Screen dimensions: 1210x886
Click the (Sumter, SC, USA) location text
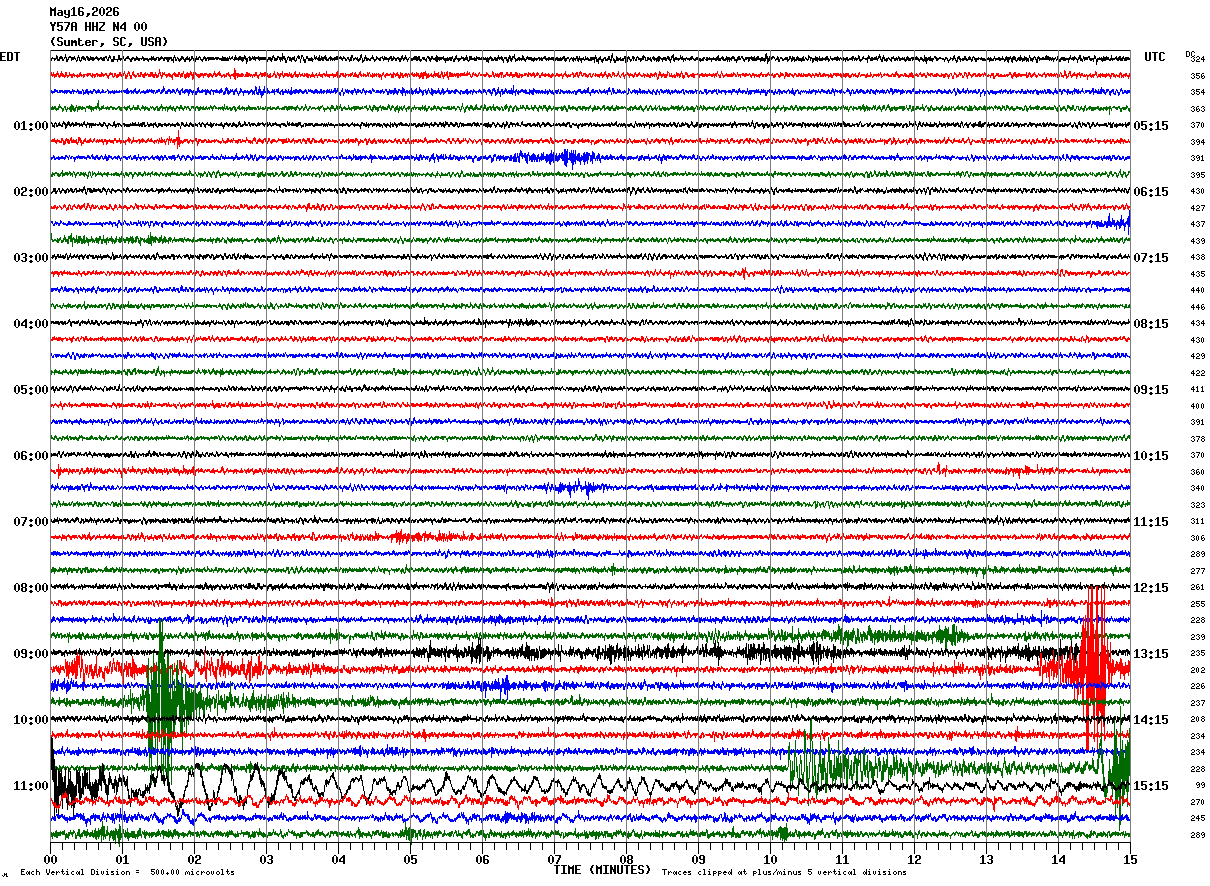click(x=109, y=42)
